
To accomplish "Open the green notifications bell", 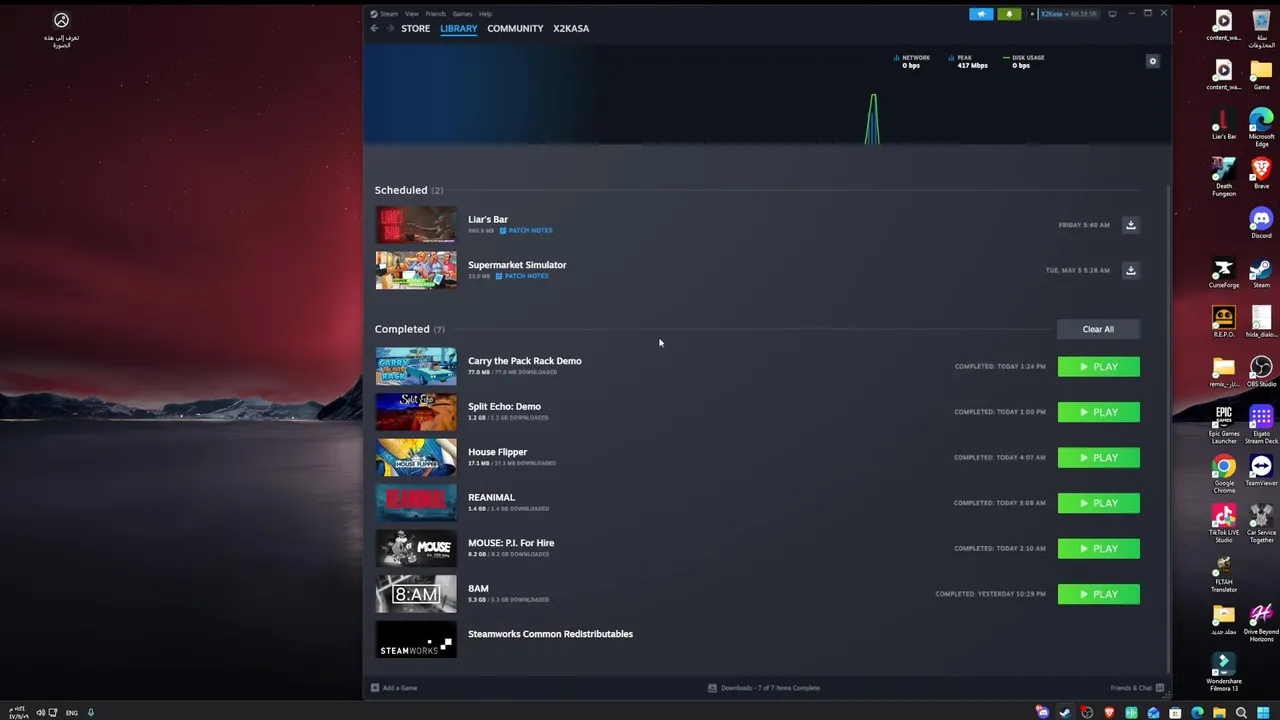I will (x=1009, y=14).
